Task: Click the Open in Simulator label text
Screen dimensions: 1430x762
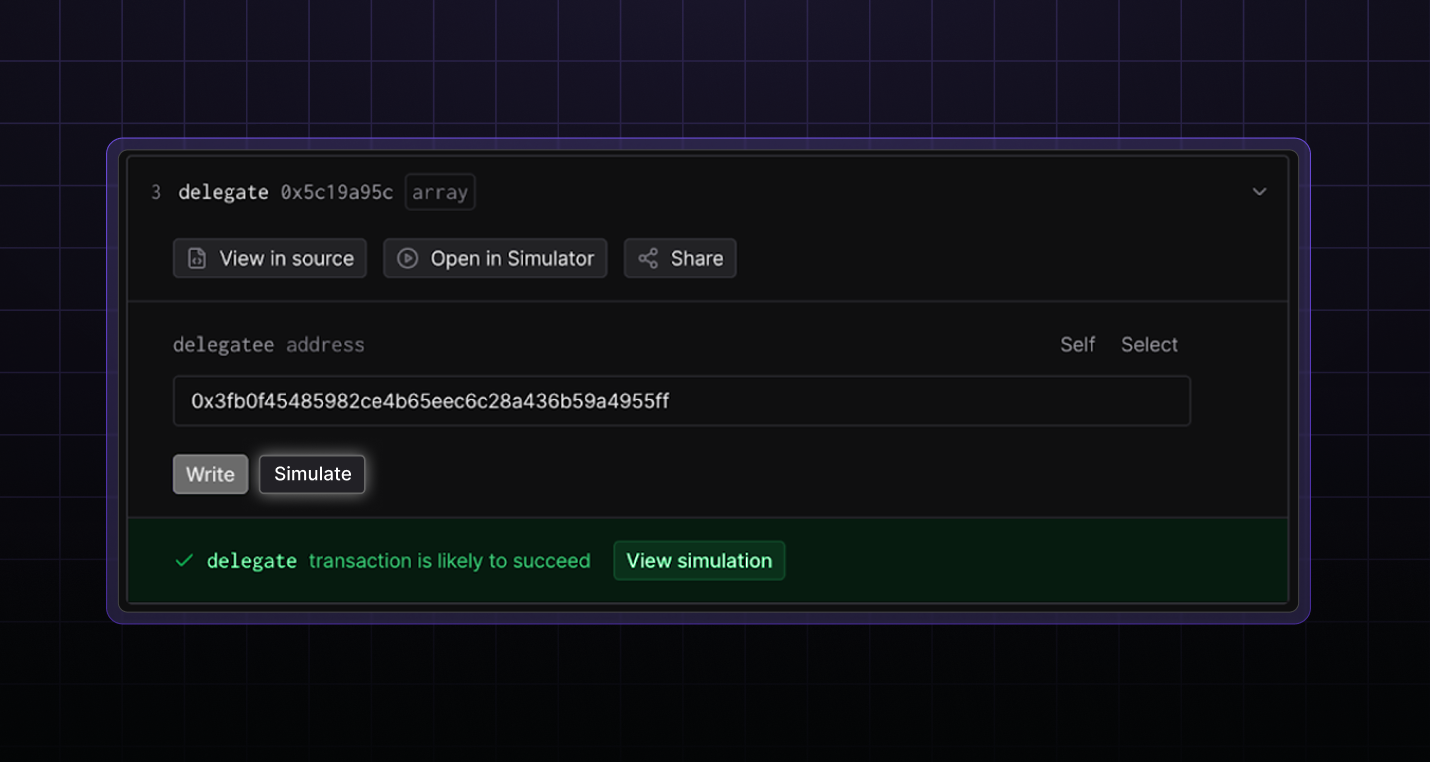Action: pos(512,258)
